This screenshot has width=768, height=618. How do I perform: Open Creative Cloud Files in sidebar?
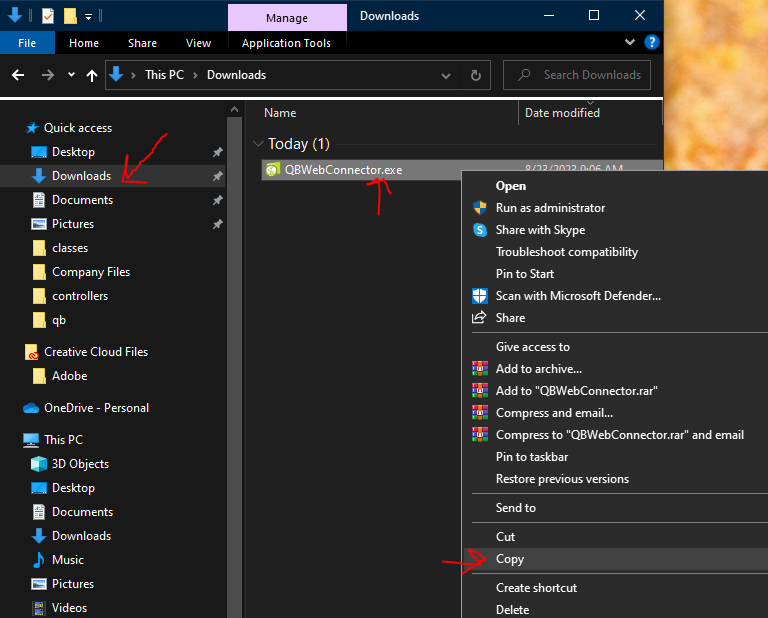coord(95,352)
